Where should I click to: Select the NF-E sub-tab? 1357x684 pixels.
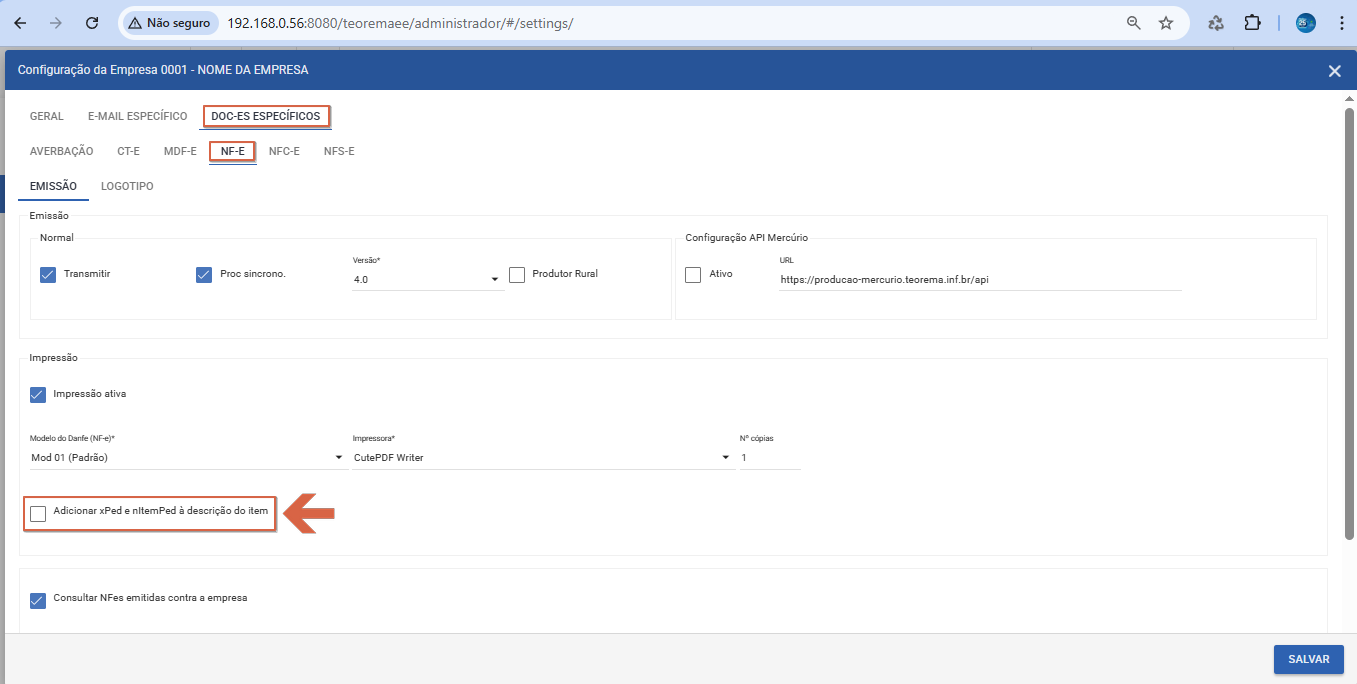pyautogui.click(x=233, y=151)
